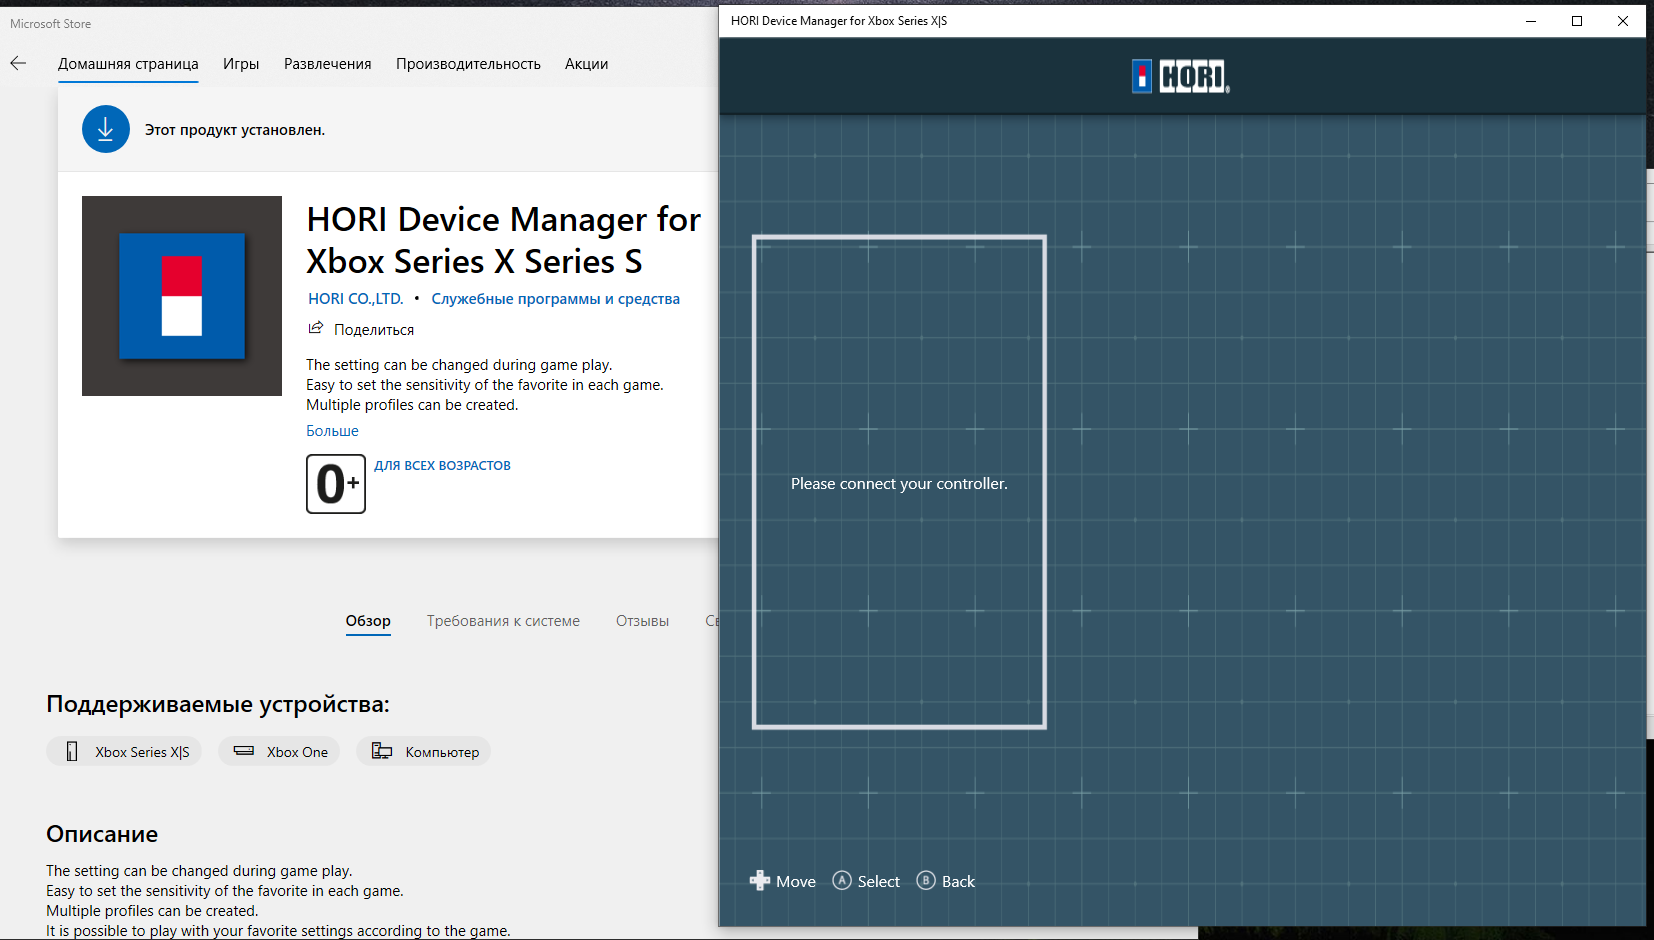1654x940 pixels.
Task: Click the Xbox Series X|S device label
Action: point(142,752)
